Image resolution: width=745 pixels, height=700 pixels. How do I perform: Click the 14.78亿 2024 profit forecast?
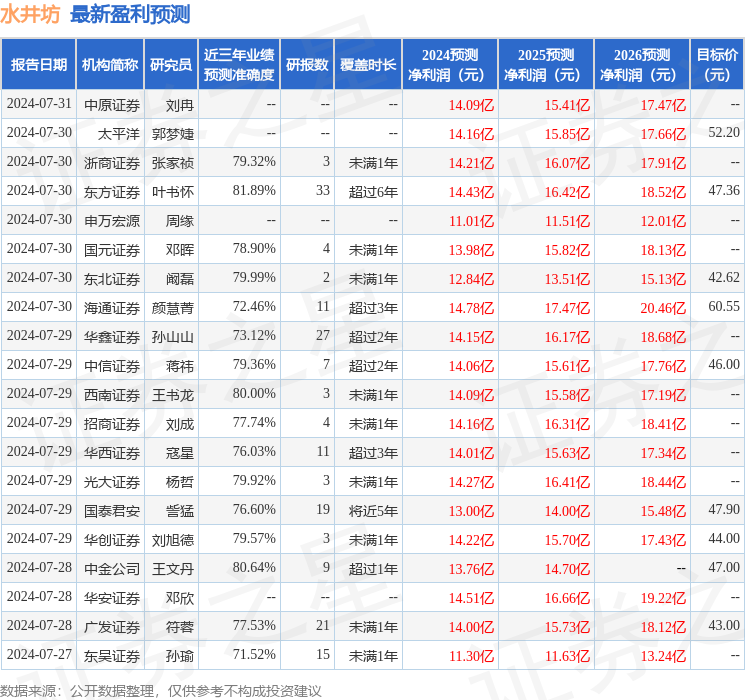click(x=471, y=308)
